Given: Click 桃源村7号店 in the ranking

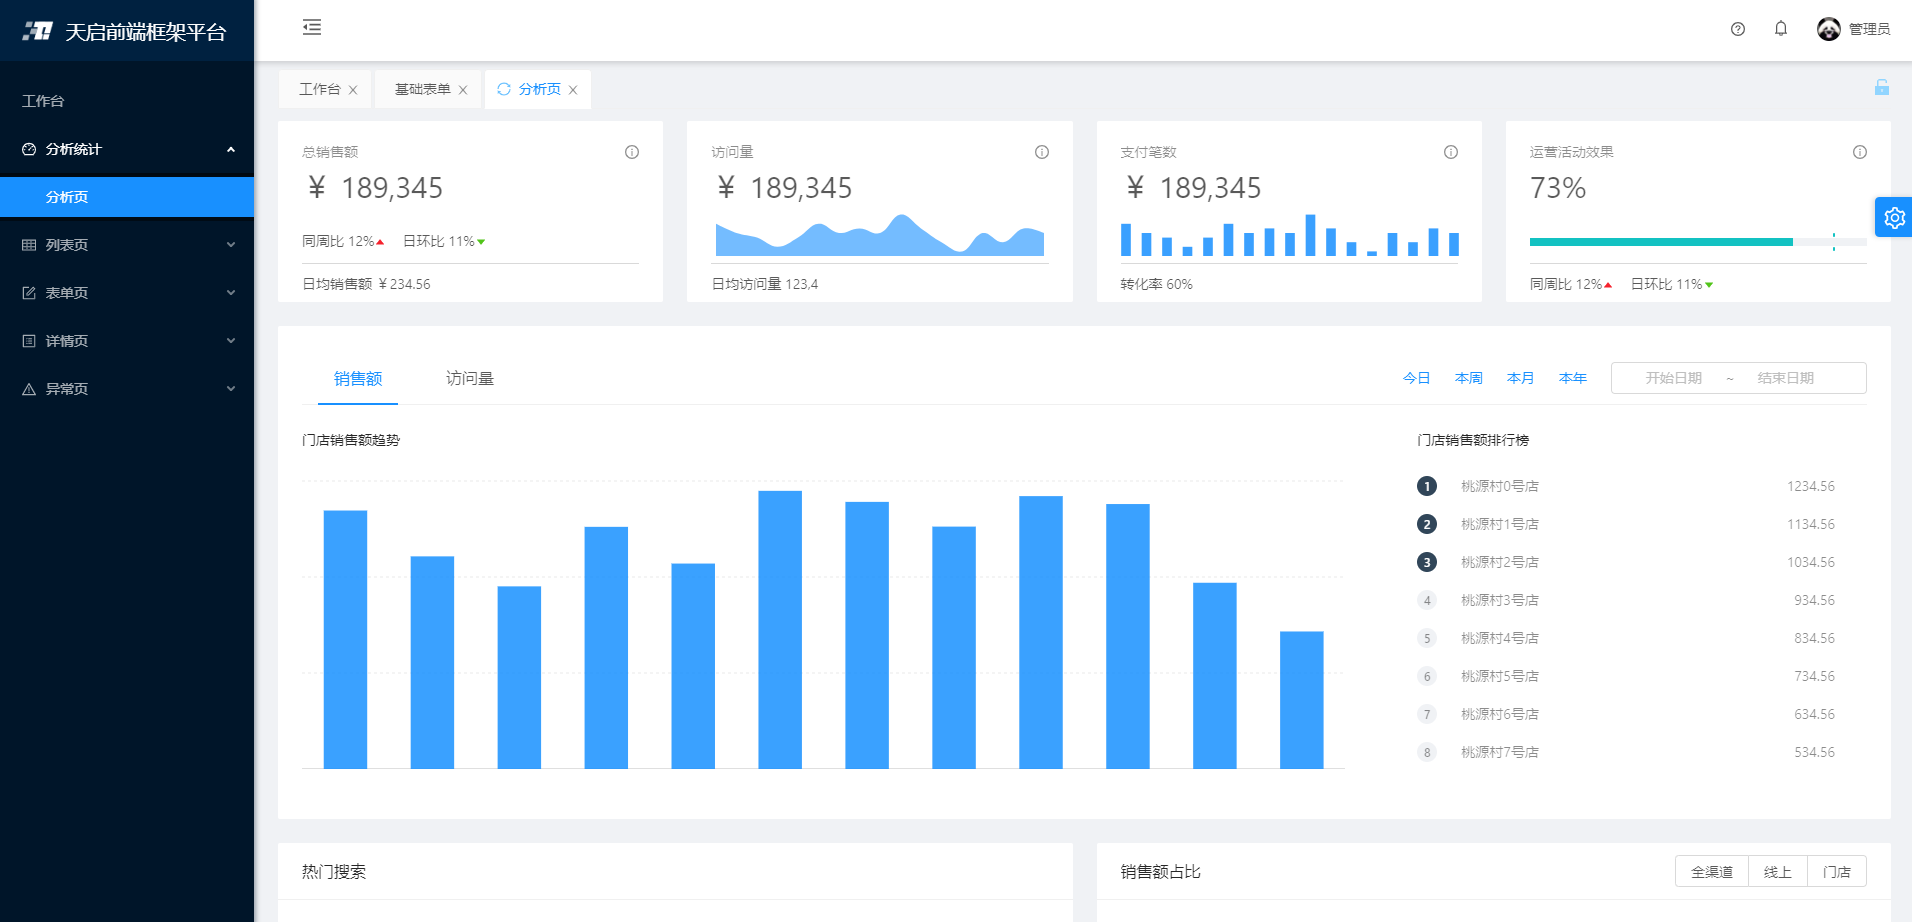Looking at the screenshot, I should point(1499,752).
